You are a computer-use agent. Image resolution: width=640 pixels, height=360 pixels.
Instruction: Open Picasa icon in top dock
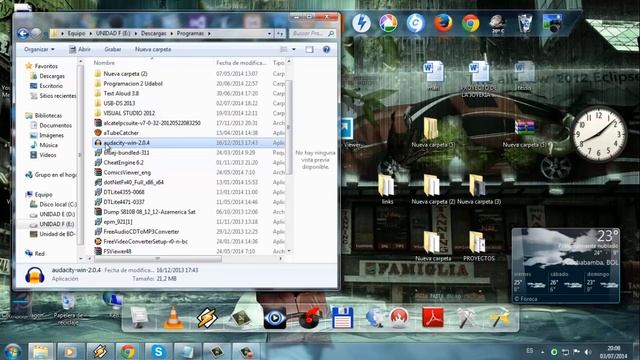pyautogui.click(x=388, y=23)
